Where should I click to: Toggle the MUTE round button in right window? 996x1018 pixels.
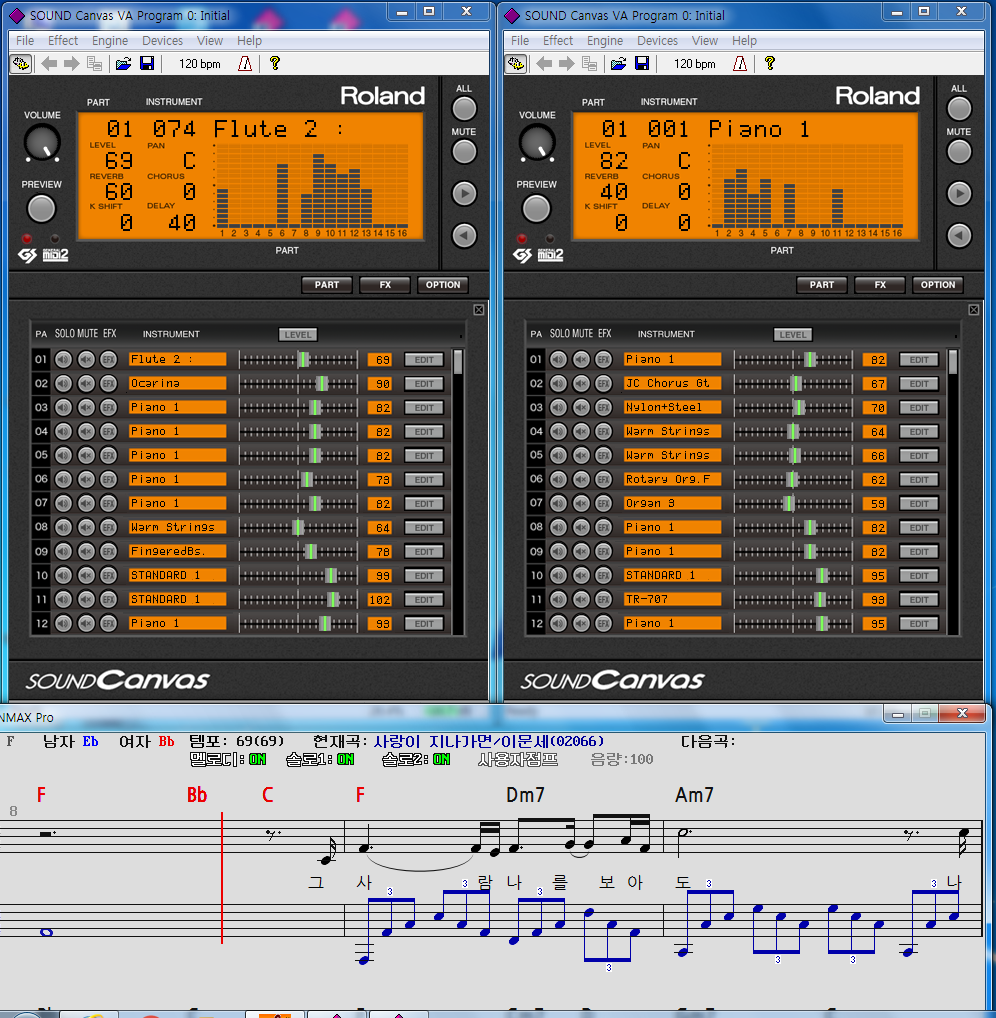point(958,152)
